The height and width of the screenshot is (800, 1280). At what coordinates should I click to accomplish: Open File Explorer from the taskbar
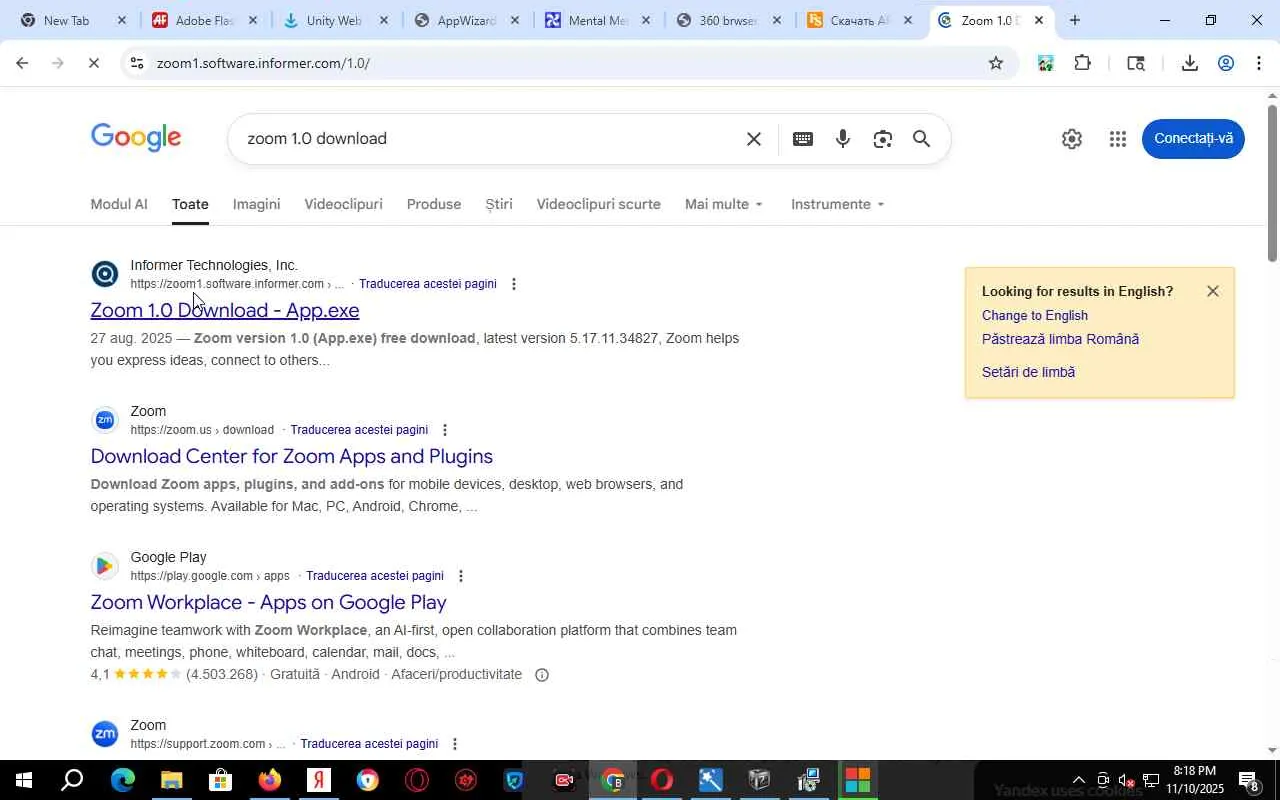pyautogui.click(x=171, y=780)
